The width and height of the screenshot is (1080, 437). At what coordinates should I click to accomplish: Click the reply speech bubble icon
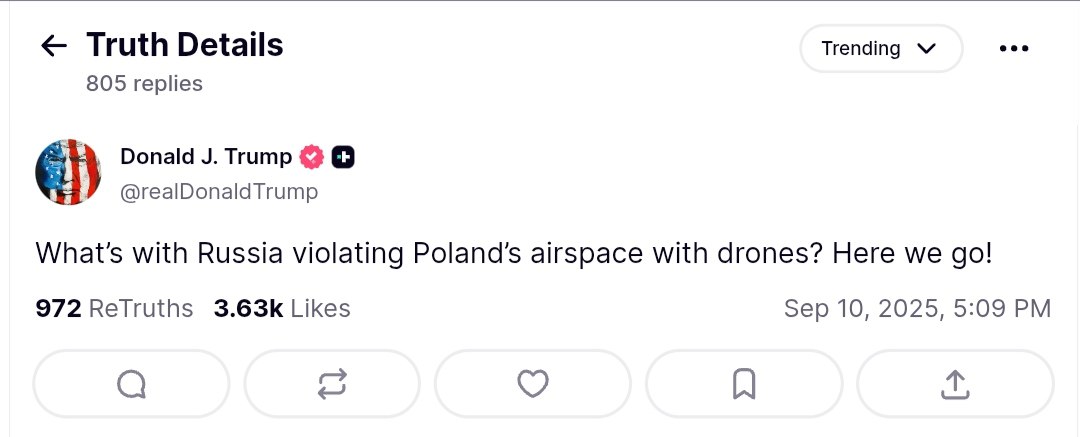coord(131,383)
